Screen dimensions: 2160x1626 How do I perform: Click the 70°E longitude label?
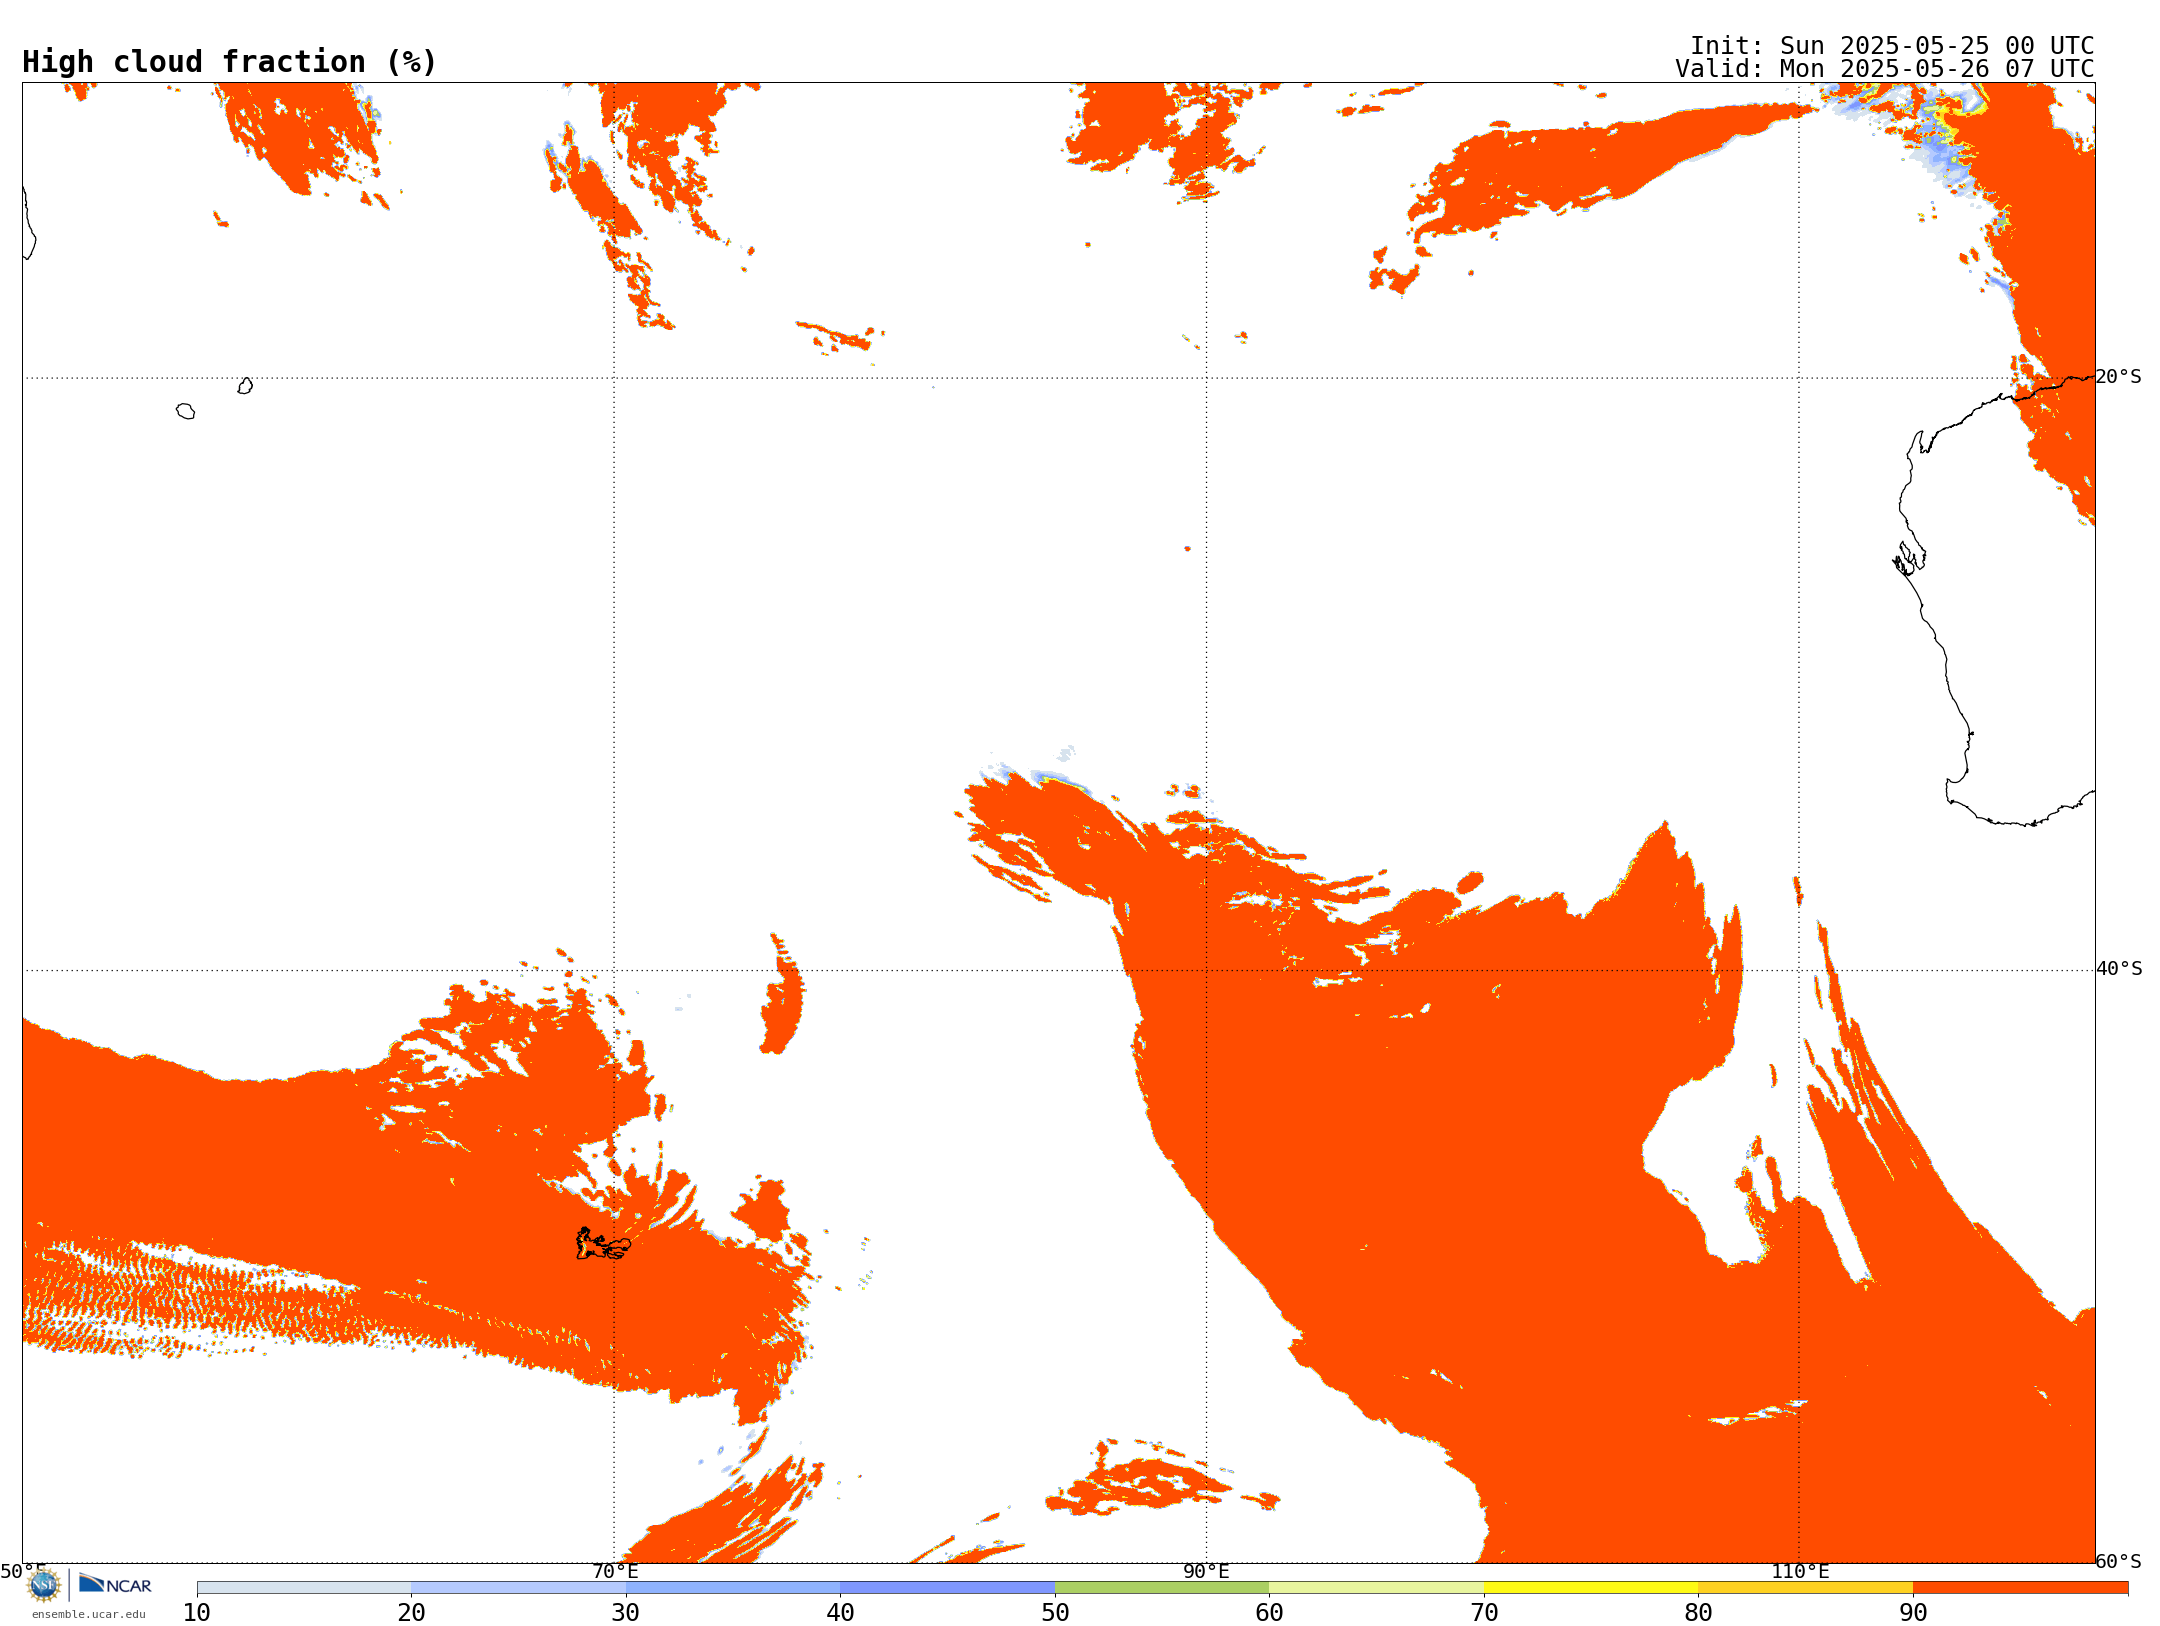click(x=615, y=1572)
